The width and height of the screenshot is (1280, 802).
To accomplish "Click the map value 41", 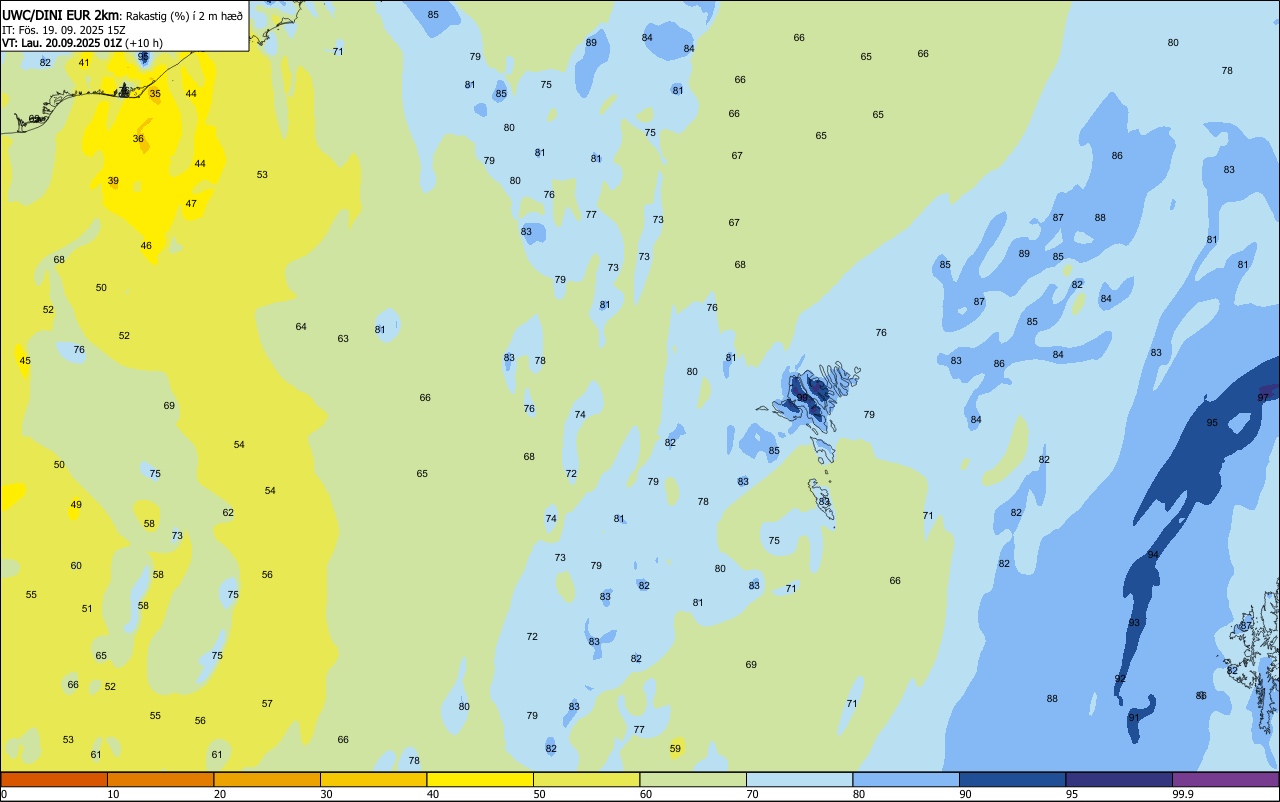I will 84,63.
